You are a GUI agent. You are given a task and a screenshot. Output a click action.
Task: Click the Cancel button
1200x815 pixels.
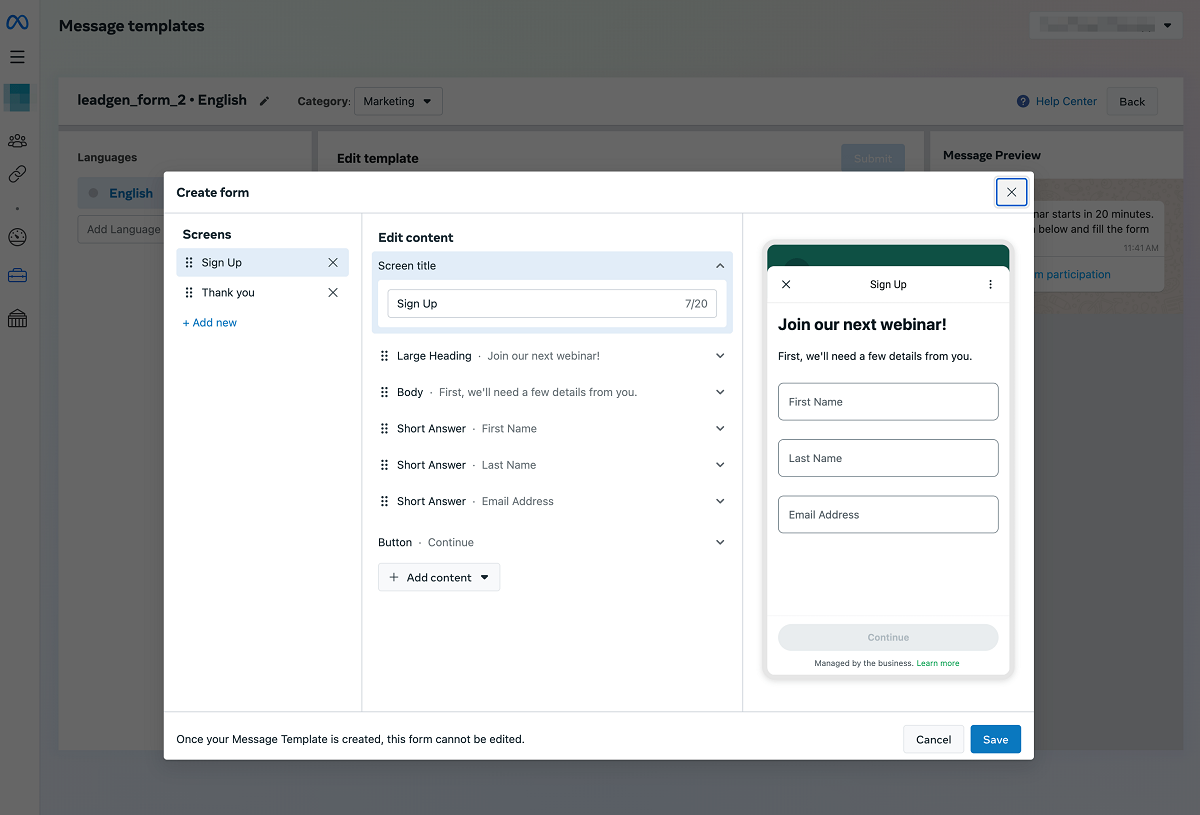[933, 740]
